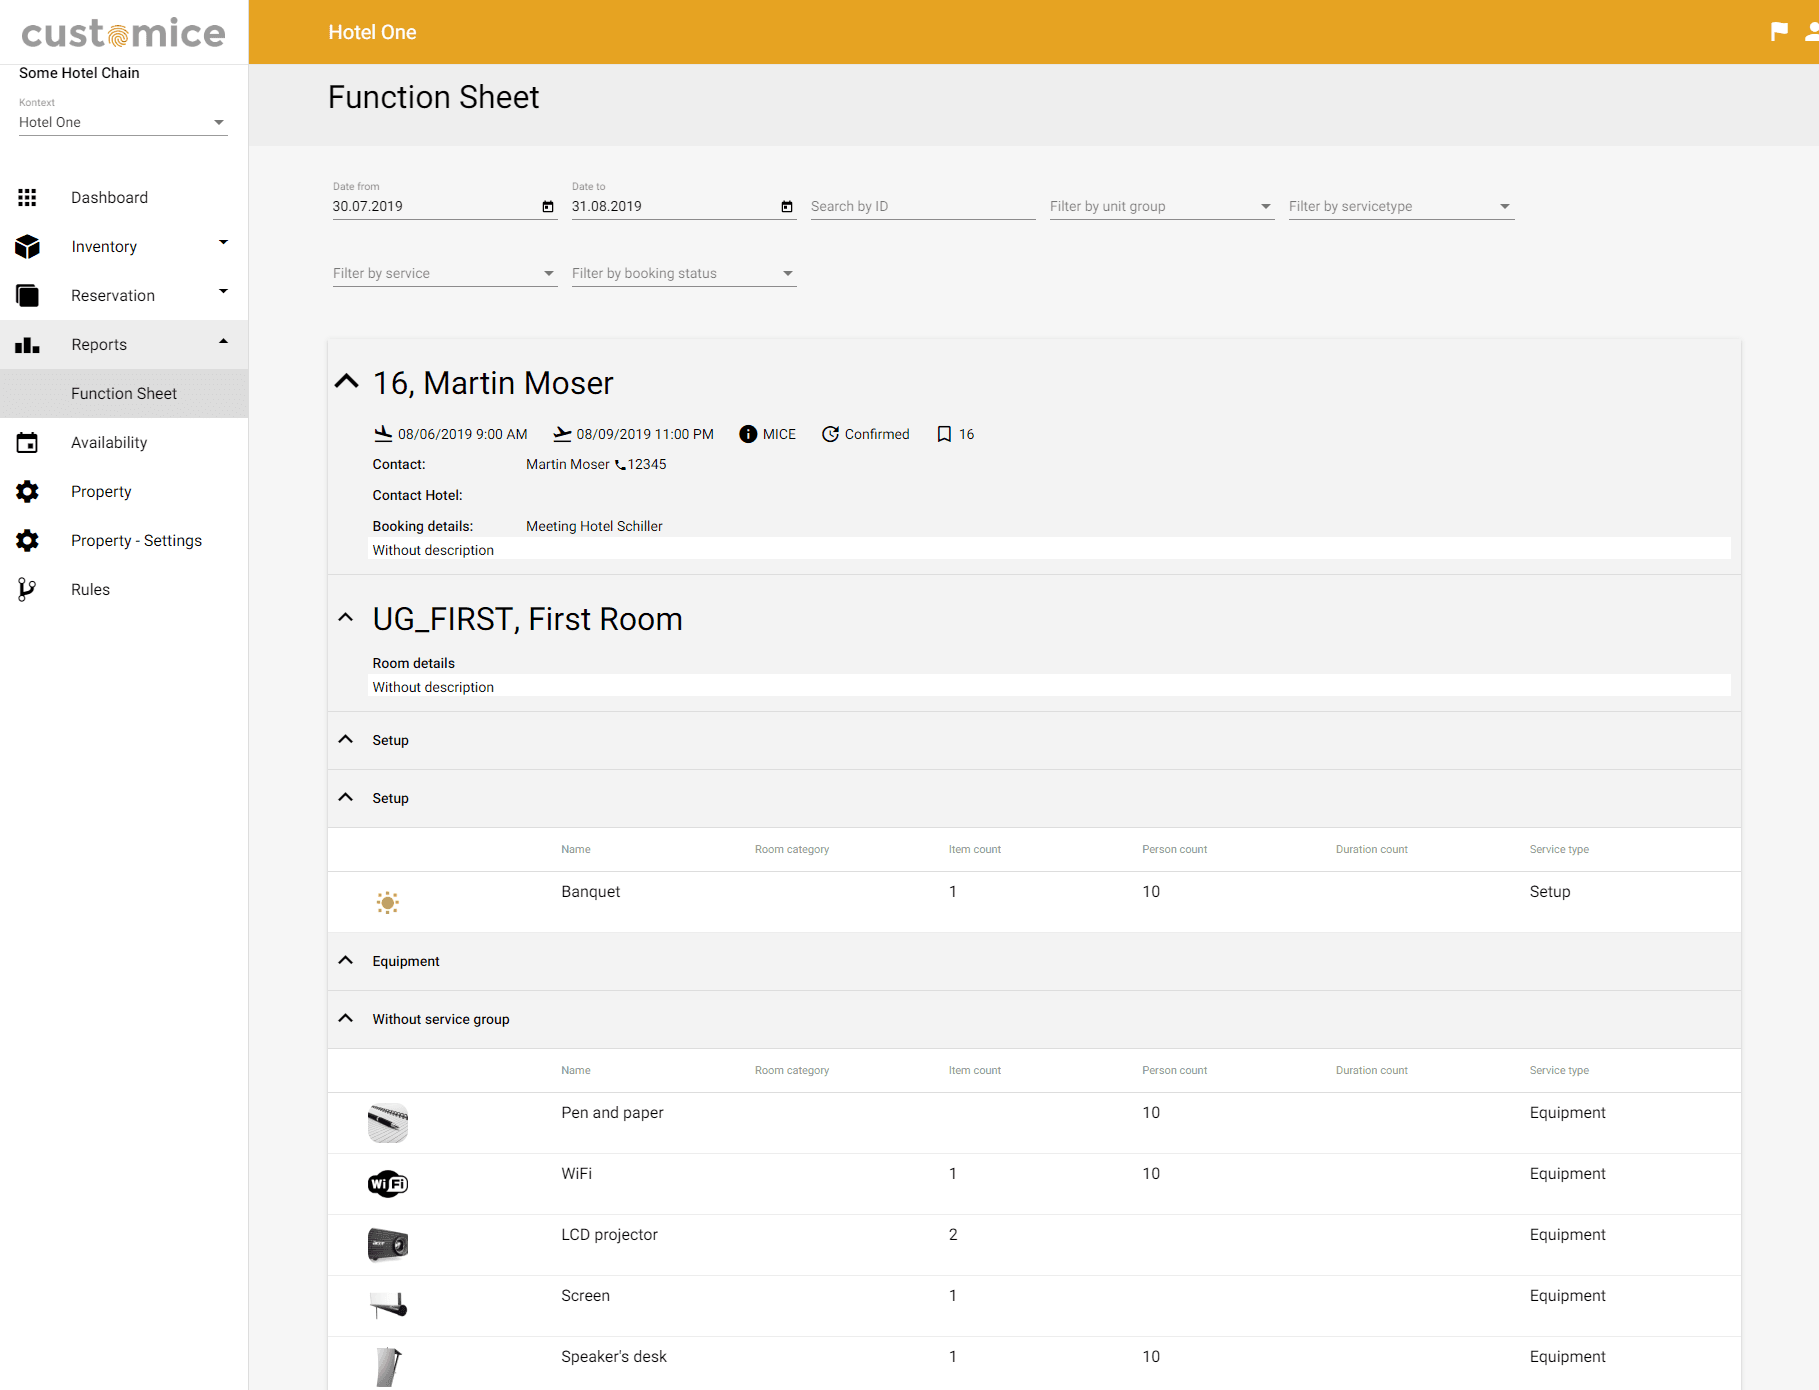Collapse the Without service group section
Image resolution: width=1819 pixels, height=1390 pixels.
(x=346, y=1019)
